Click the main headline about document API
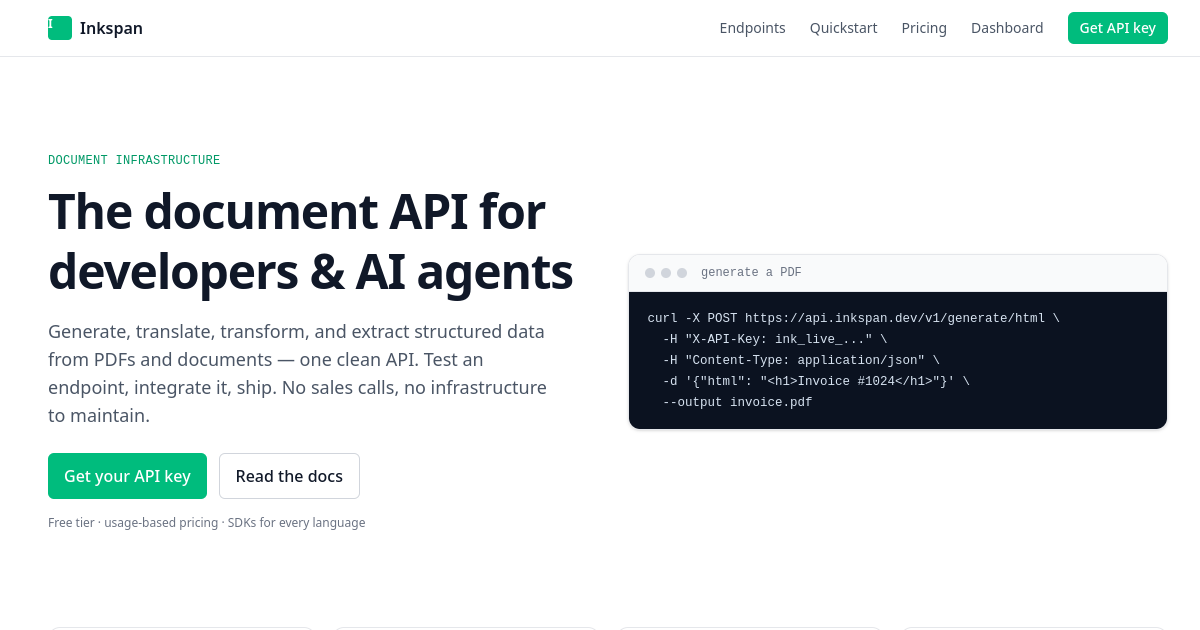Viewport: 1200px width, 630px height. click(310, 241)
